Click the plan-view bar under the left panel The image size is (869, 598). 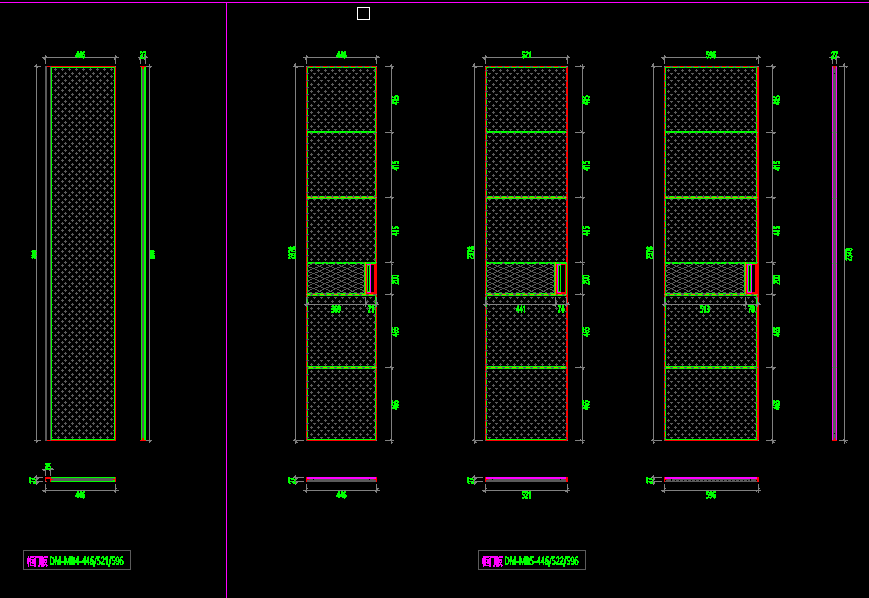coord(80,479)
